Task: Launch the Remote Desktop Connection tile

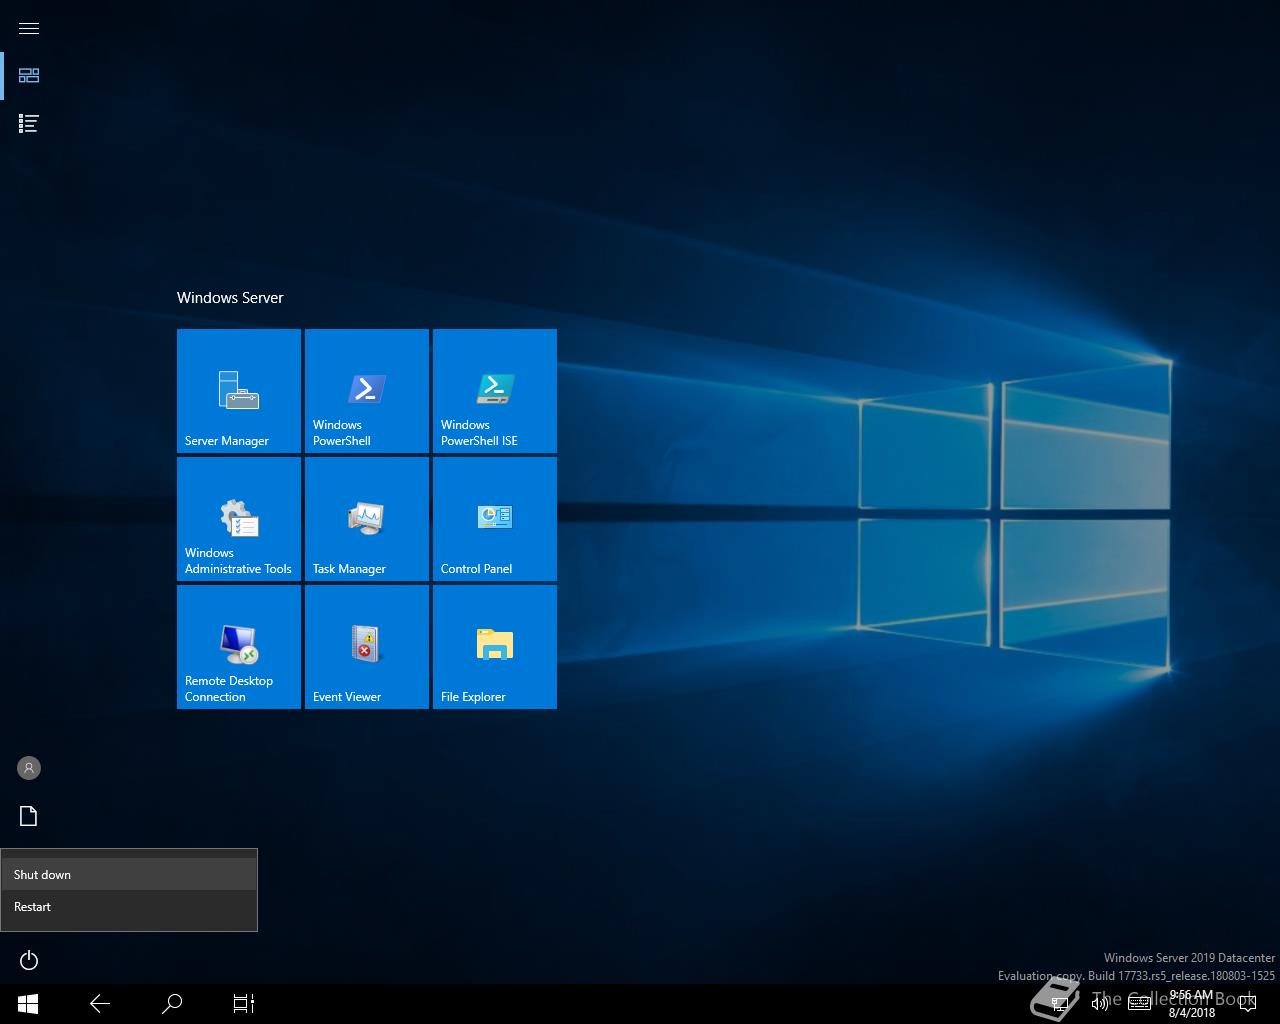Action: 239,647
